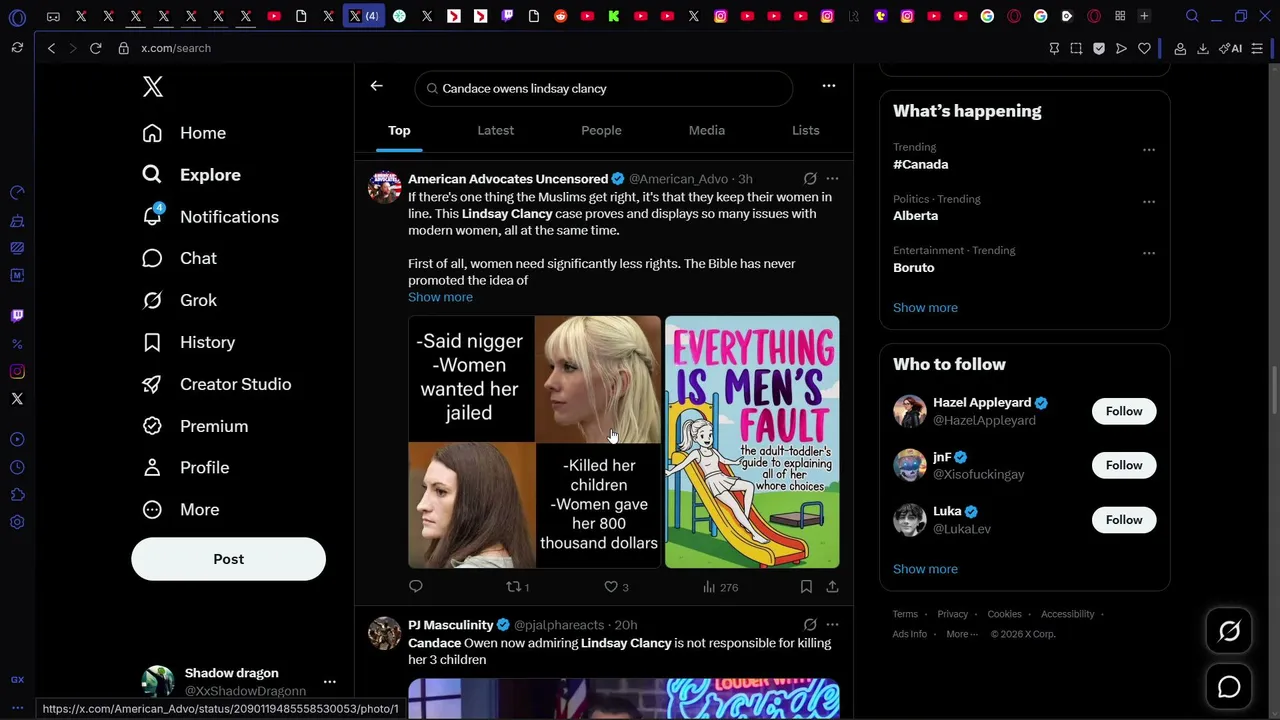The width and height of the screenshot is (1280, 720).
Task: Open the ad blocker shield icon
Action: pyautogui.click(x=1099, y=48)
